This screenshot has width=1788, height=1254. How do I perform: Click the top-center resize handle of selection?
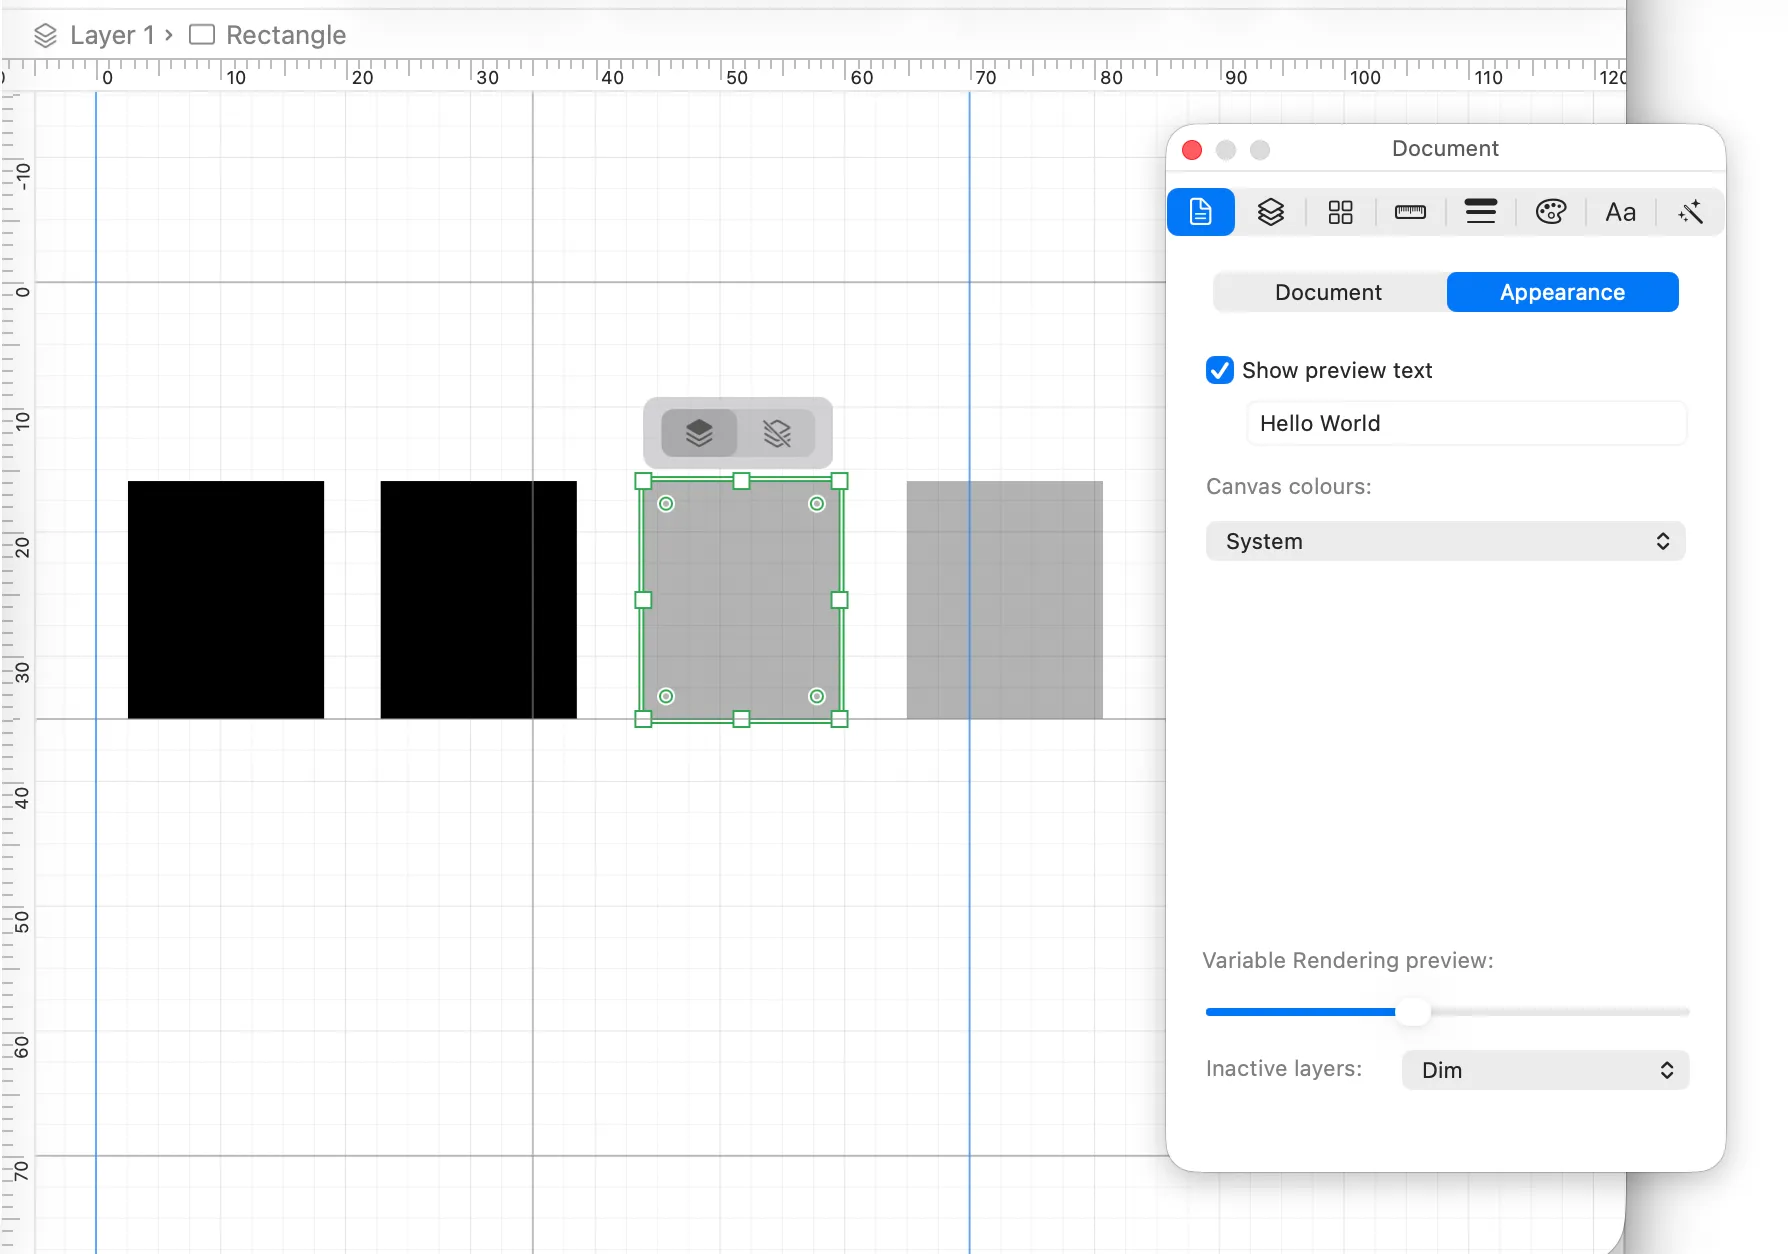tap(742, 481)
